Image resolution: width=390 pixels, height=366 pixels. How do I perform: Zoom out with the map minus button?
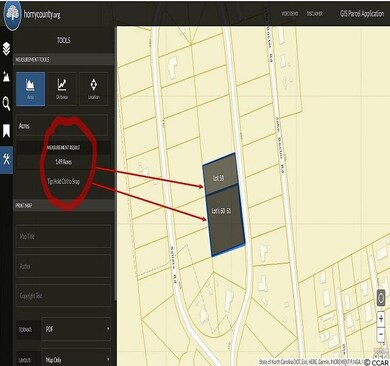click(x=381, y=334)
